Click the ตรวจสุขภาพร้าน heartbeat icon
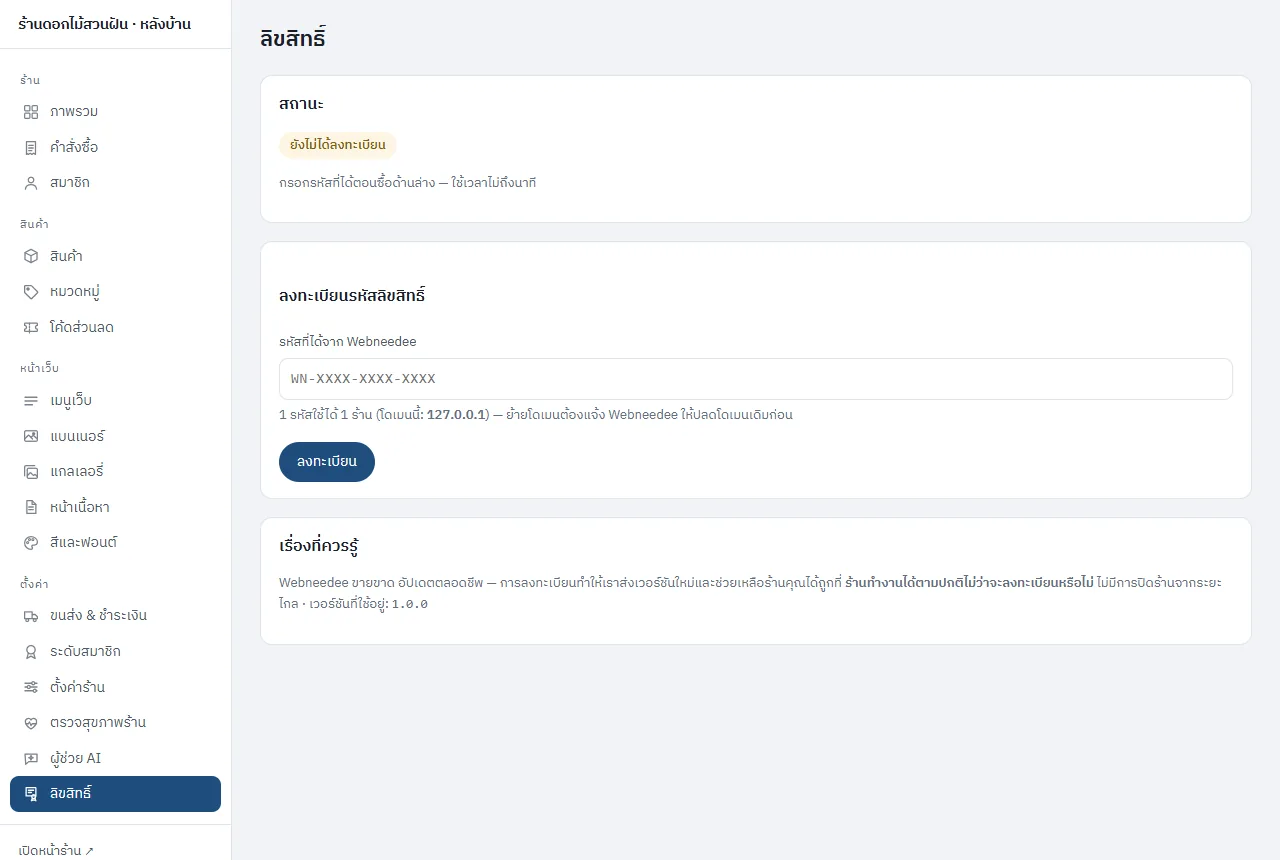 (x=31, y=722)
